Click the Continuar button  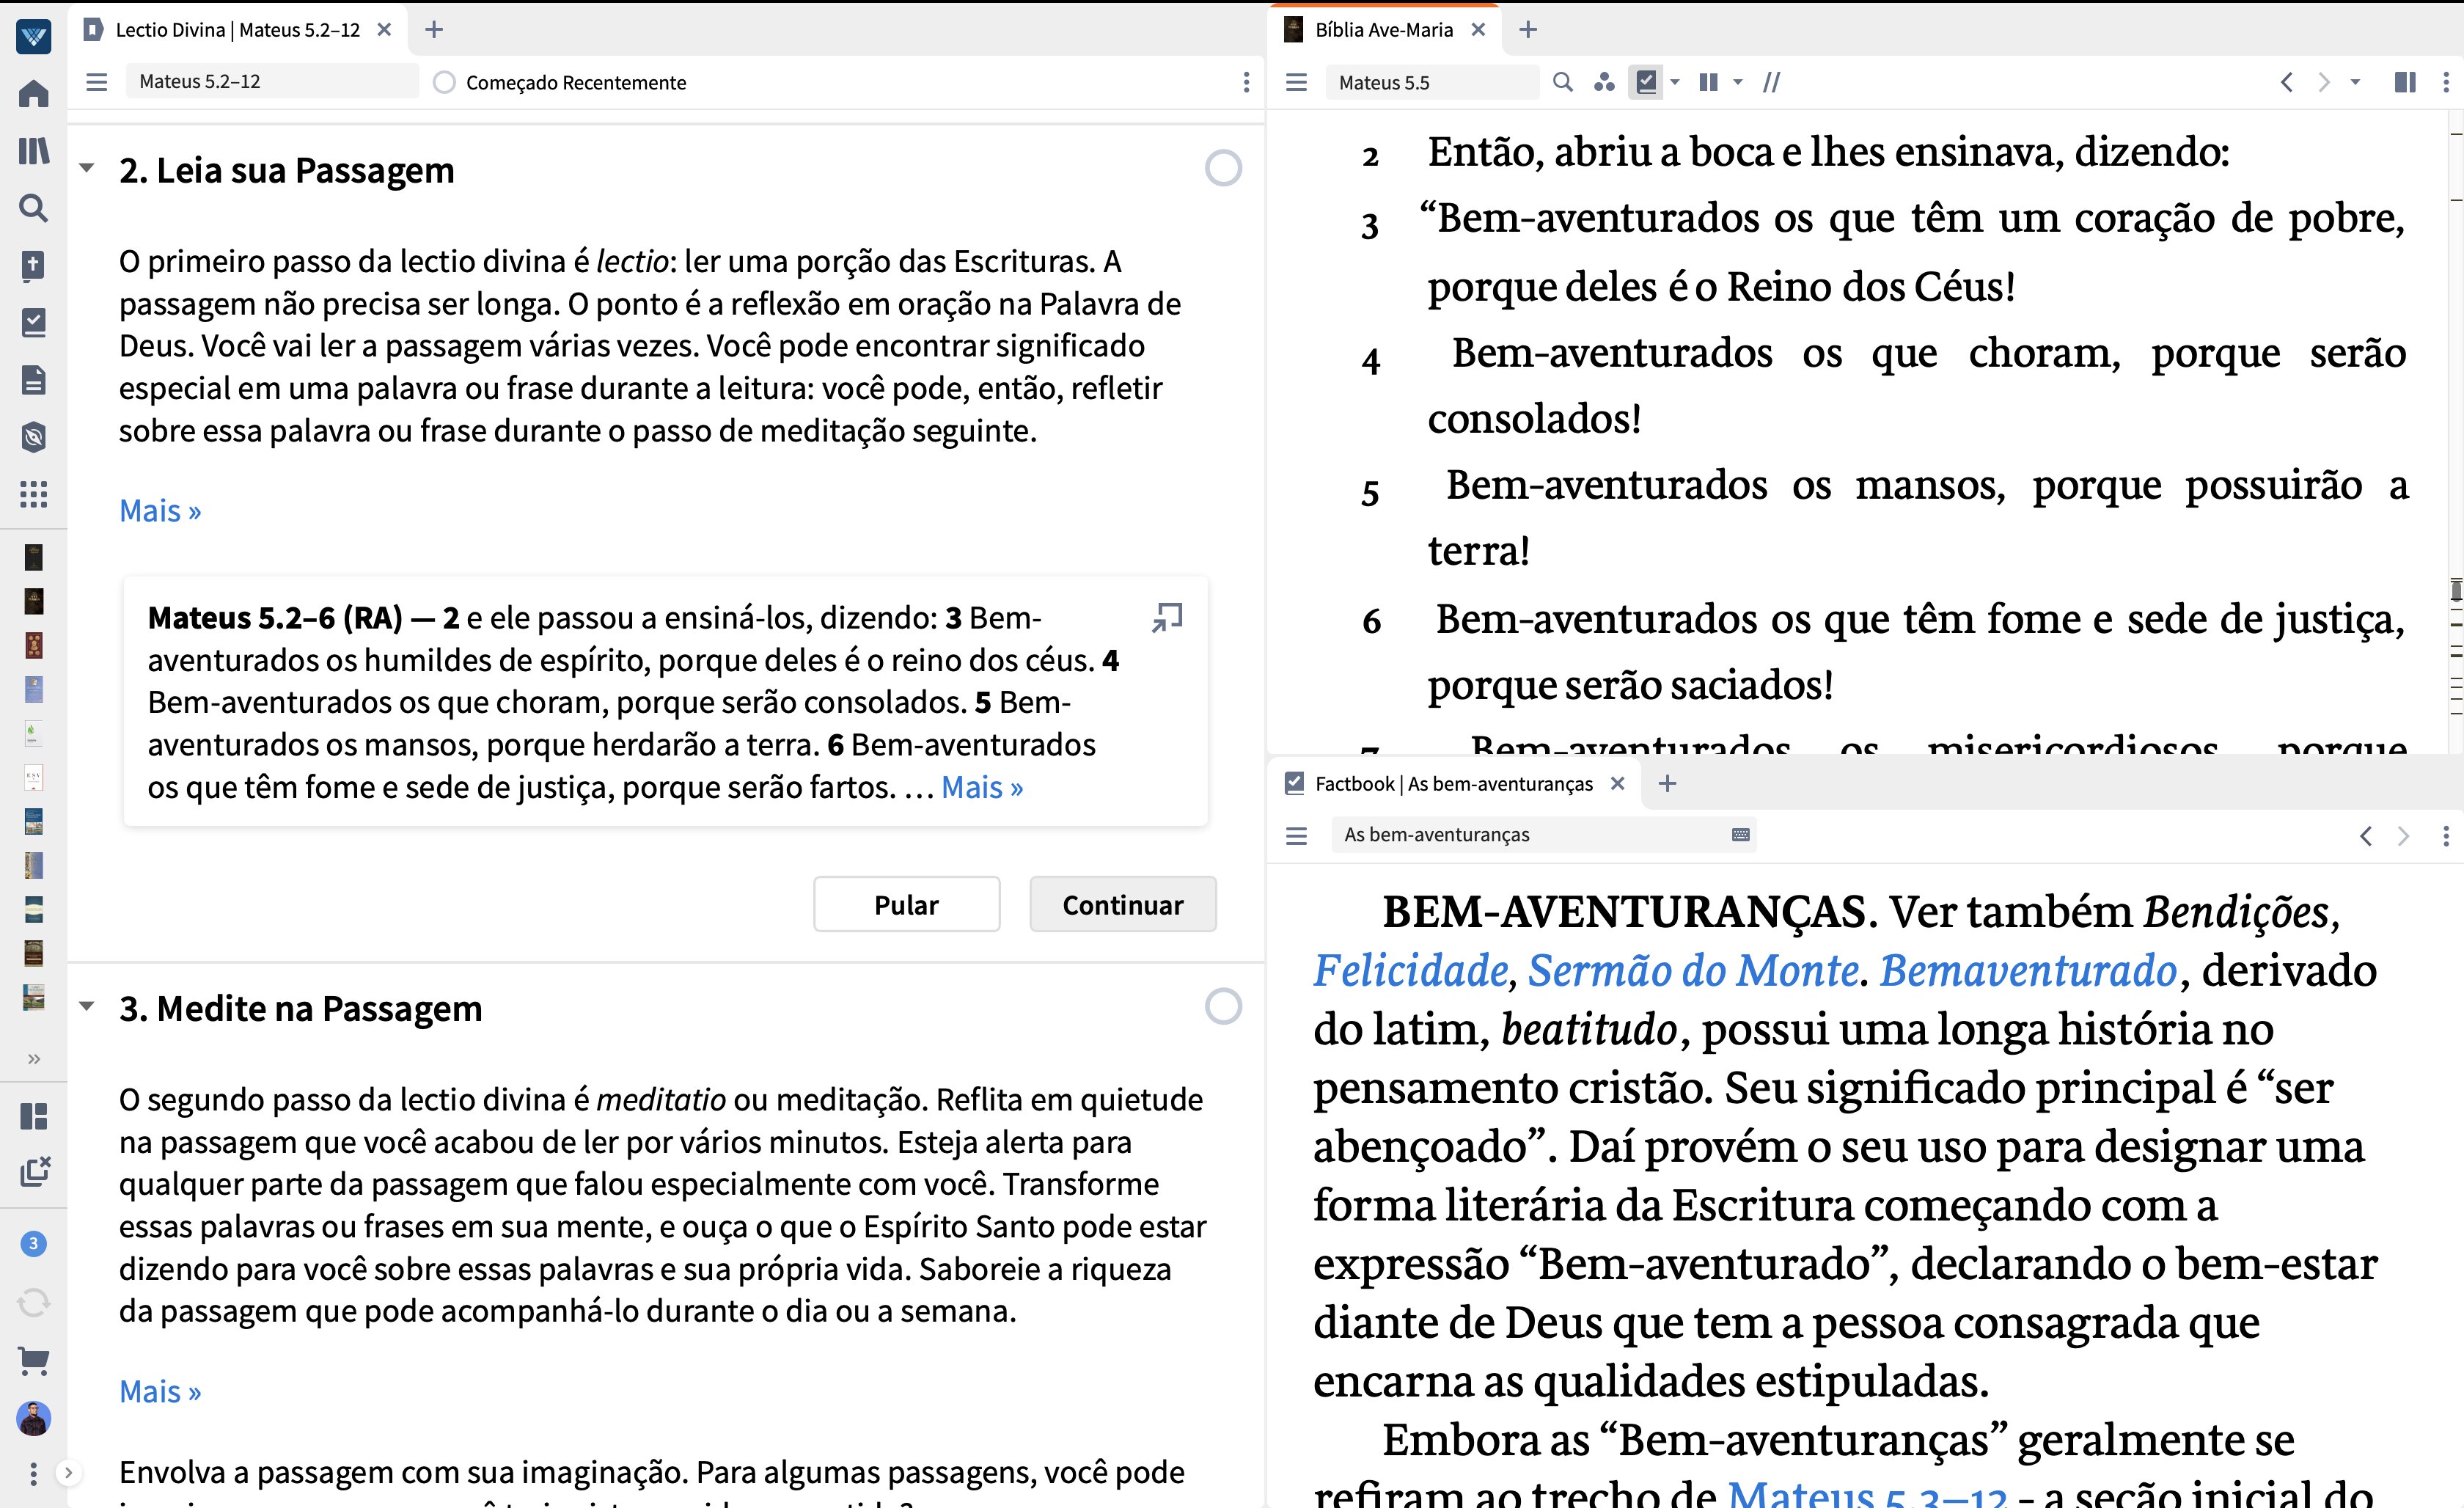point(1122,904)
